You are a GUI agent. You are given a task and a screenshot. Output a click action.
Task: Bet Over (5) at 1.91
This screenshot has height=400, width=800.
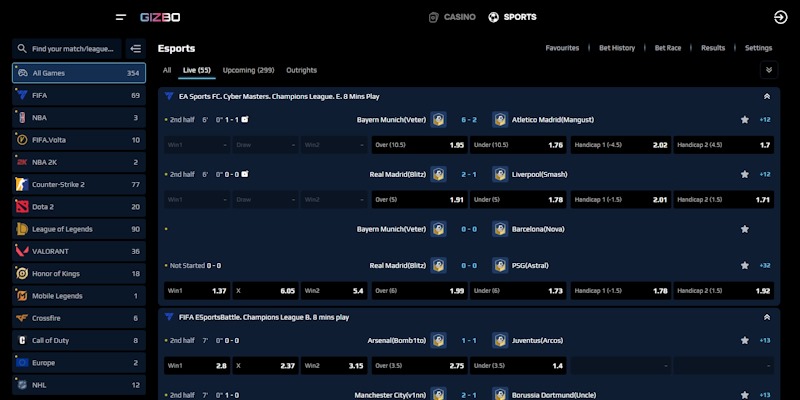[419, 200]
